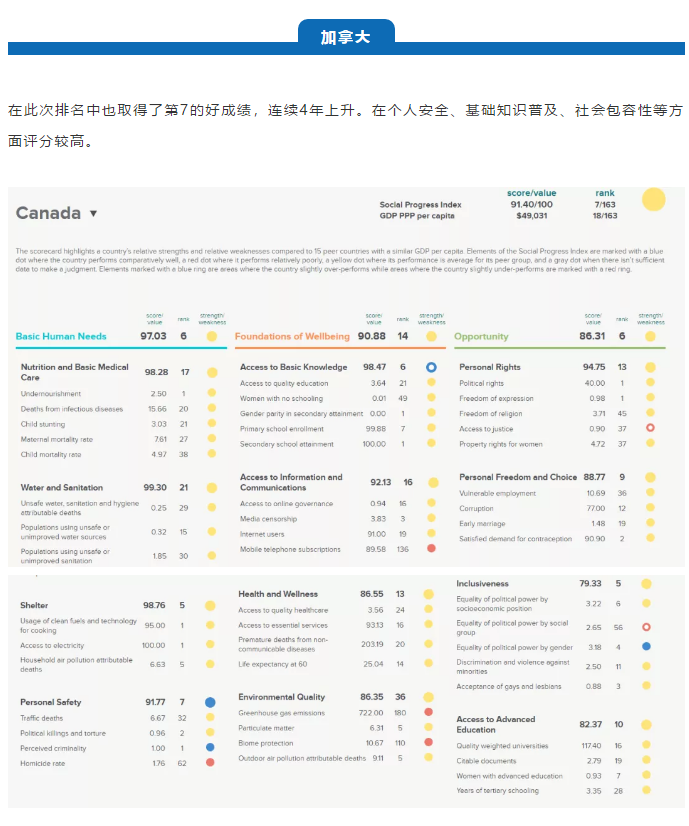The height and width of the screenshot is (826, 689).
Task: Click the Maternal mortality rate row label
Action: click(x=56, y=439)
